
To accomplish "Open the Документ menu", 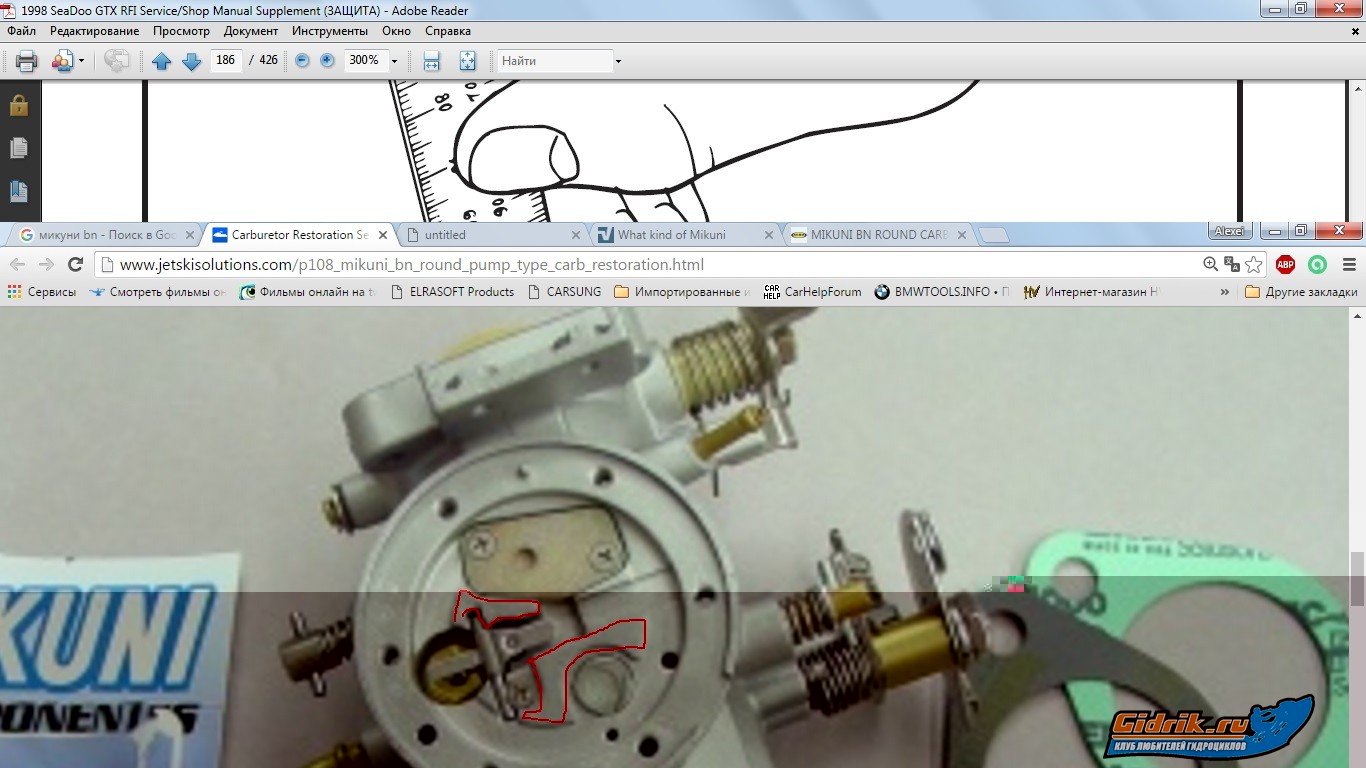I will point(251,31).
